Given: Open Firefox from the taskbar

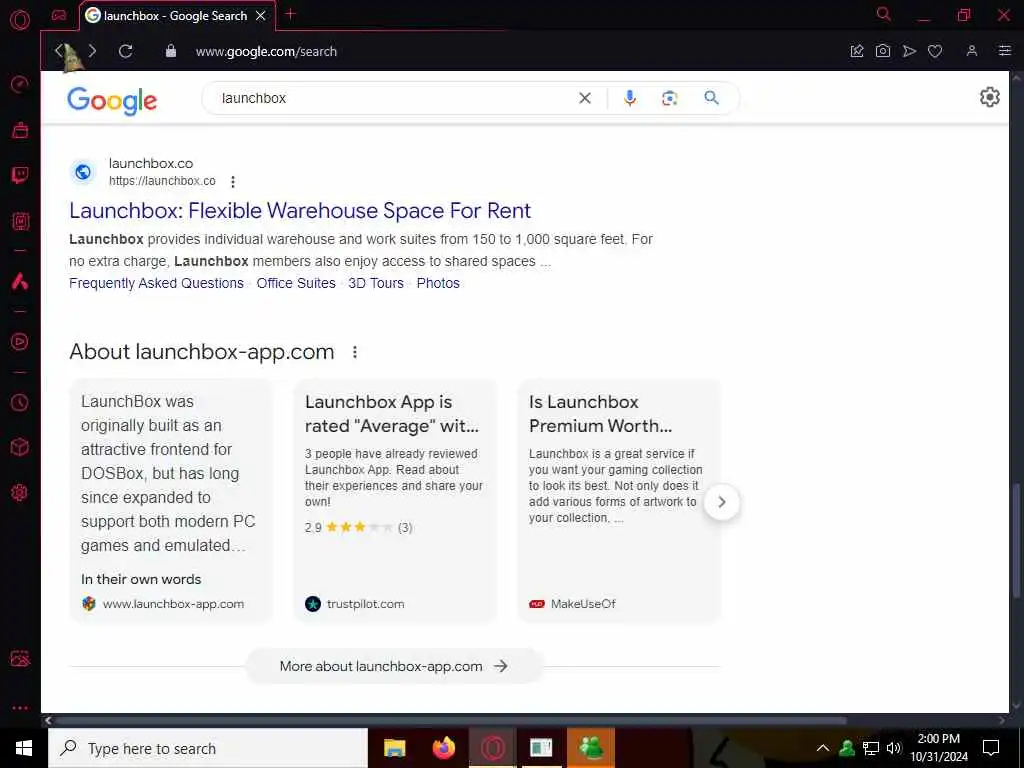Looking at the screenshot, I should (444, 748).
